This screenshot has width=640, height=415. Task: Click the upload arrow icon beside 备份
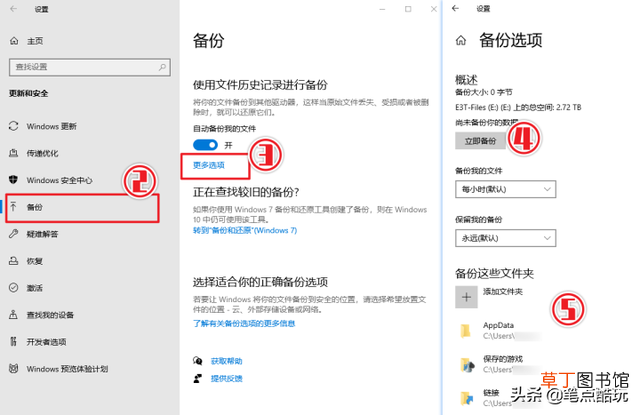(13, 207)
